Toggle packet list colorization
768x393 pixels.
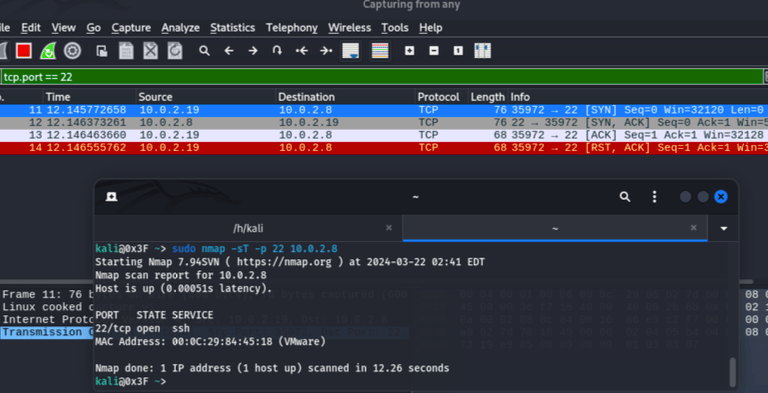point(380,51)
